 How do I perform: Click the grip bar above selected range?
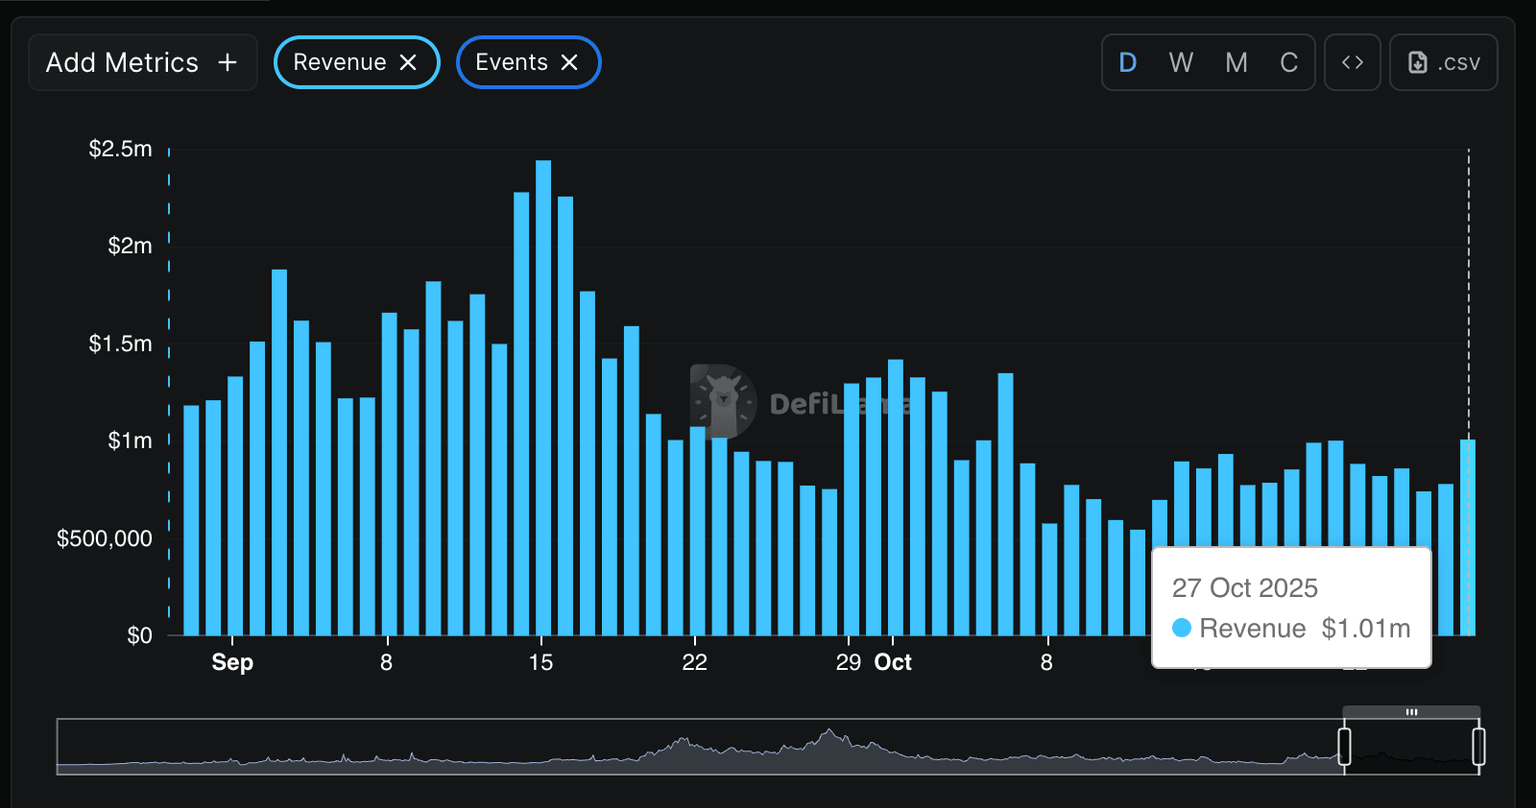pos(1411,712)
